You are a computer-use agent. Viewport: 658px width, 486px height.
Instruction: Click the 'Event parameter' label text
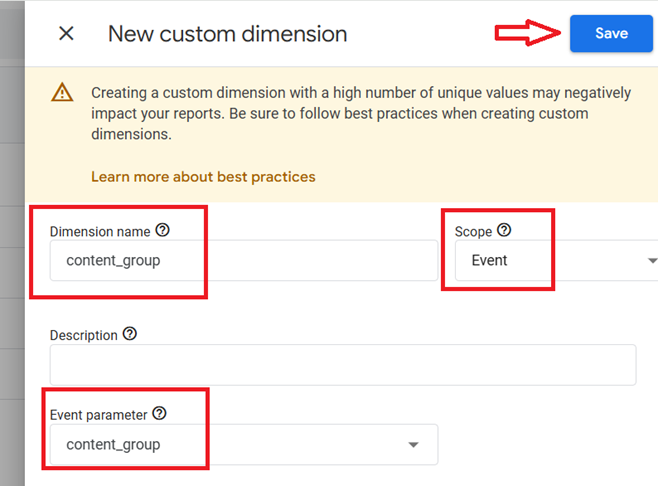click(x=98, y=415)
